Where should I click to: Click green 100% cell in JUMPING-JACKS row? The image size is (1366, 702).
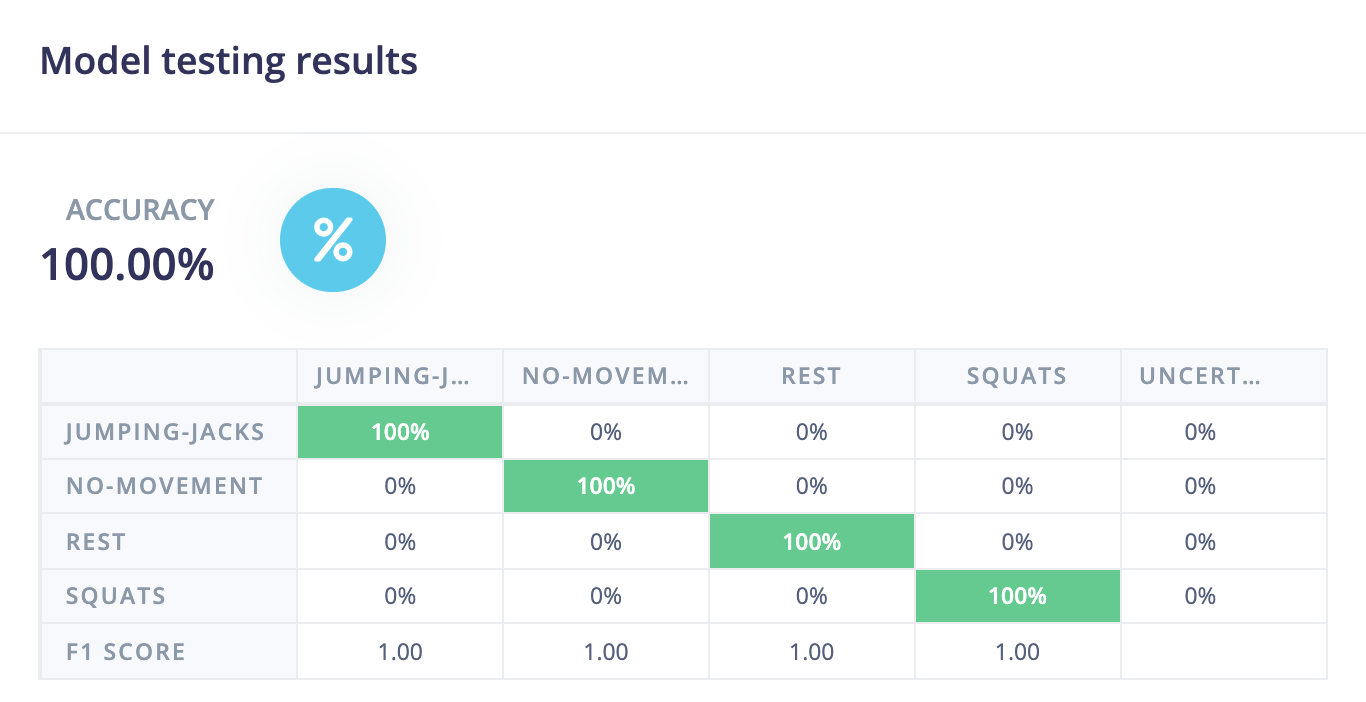[x=400, y=432]
